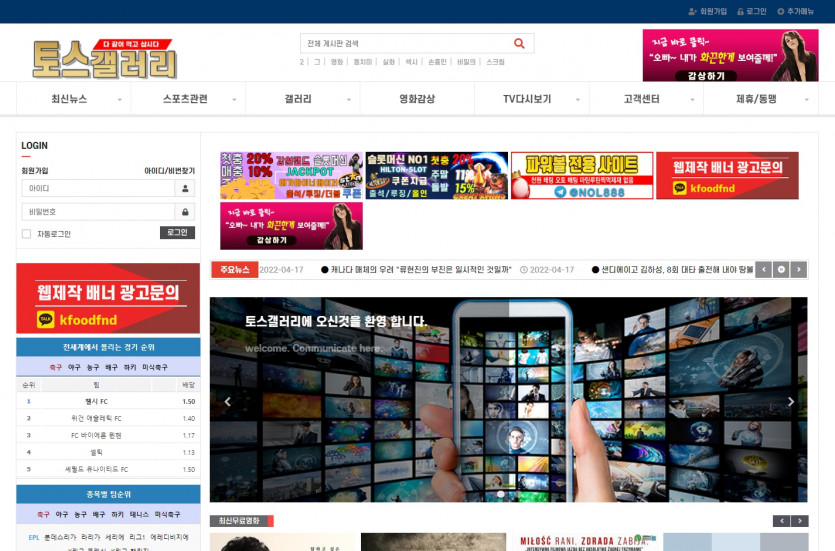Viewport: 835px width, 551px height.
Task: Show next items in 최신무료영화 section
Action: point(799,521)
